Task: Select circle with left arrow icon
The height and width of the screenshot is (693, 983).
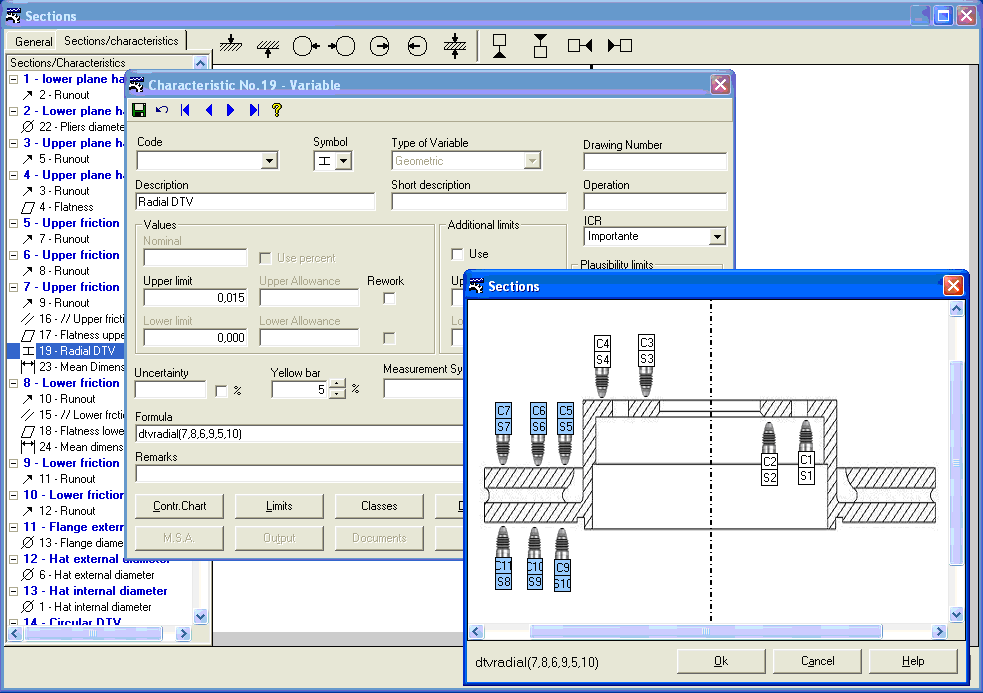Action: pyautogui.click(x=306, y=46)
